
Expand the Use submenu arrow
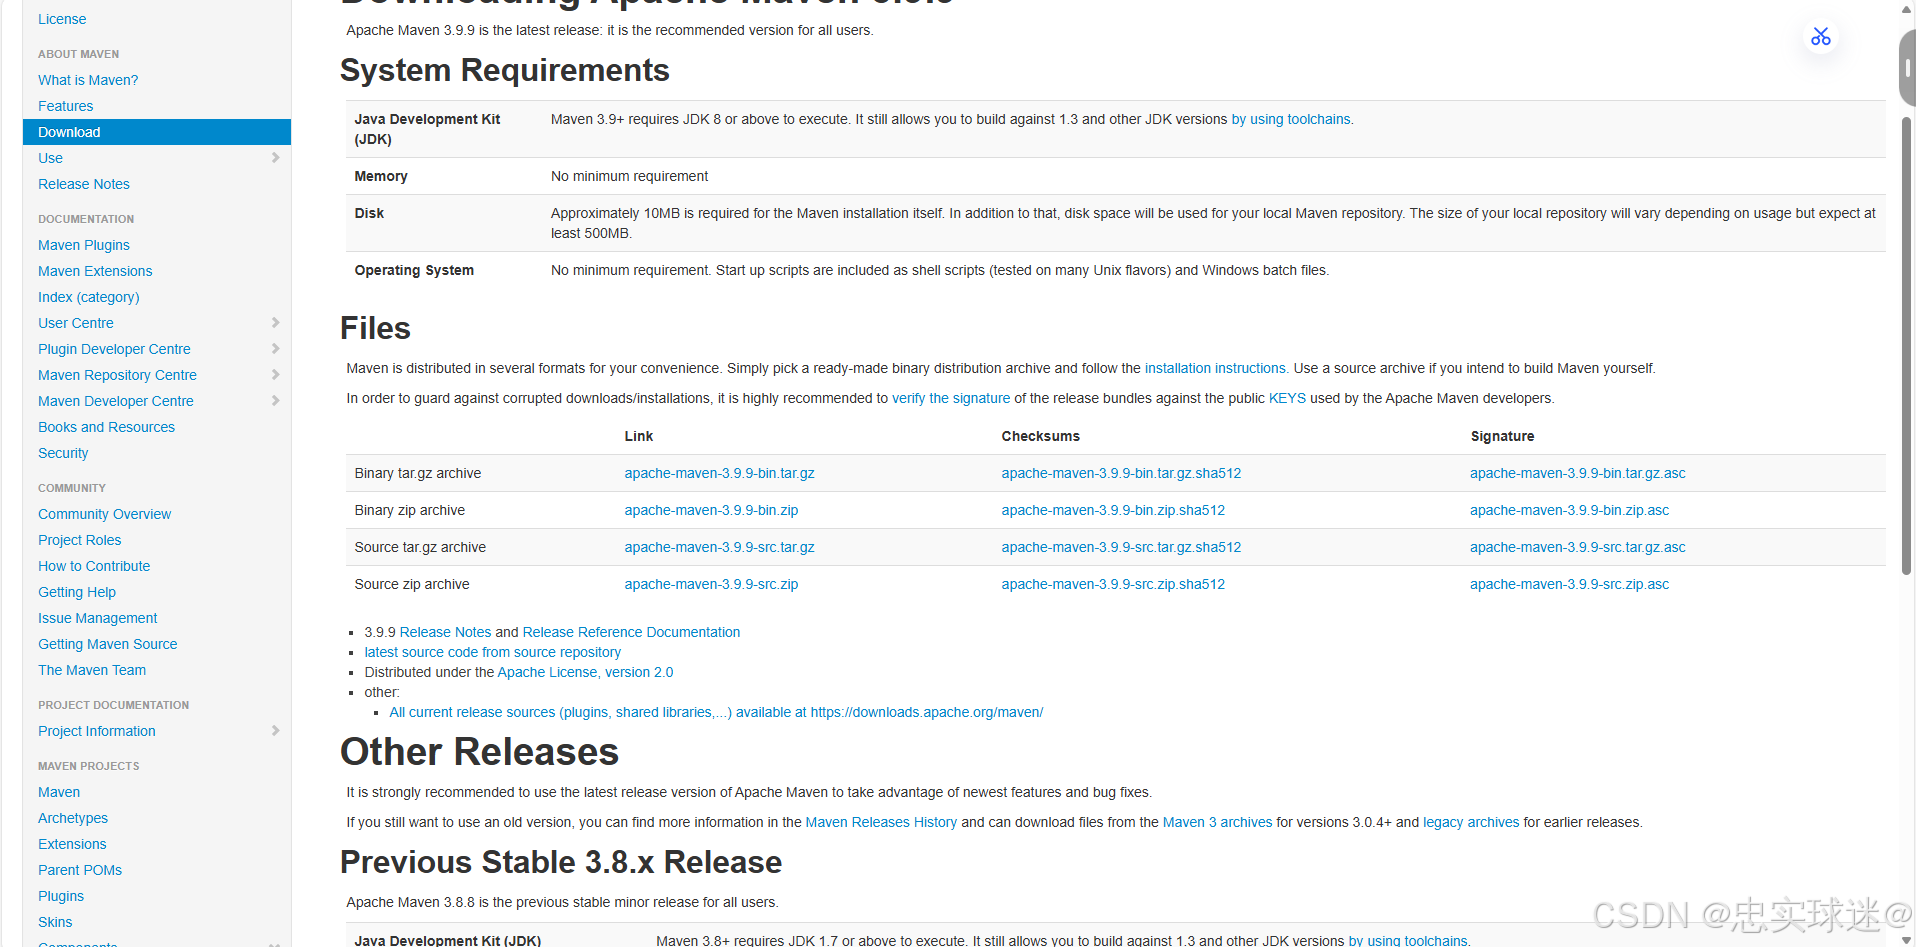[x=275, y=158]
